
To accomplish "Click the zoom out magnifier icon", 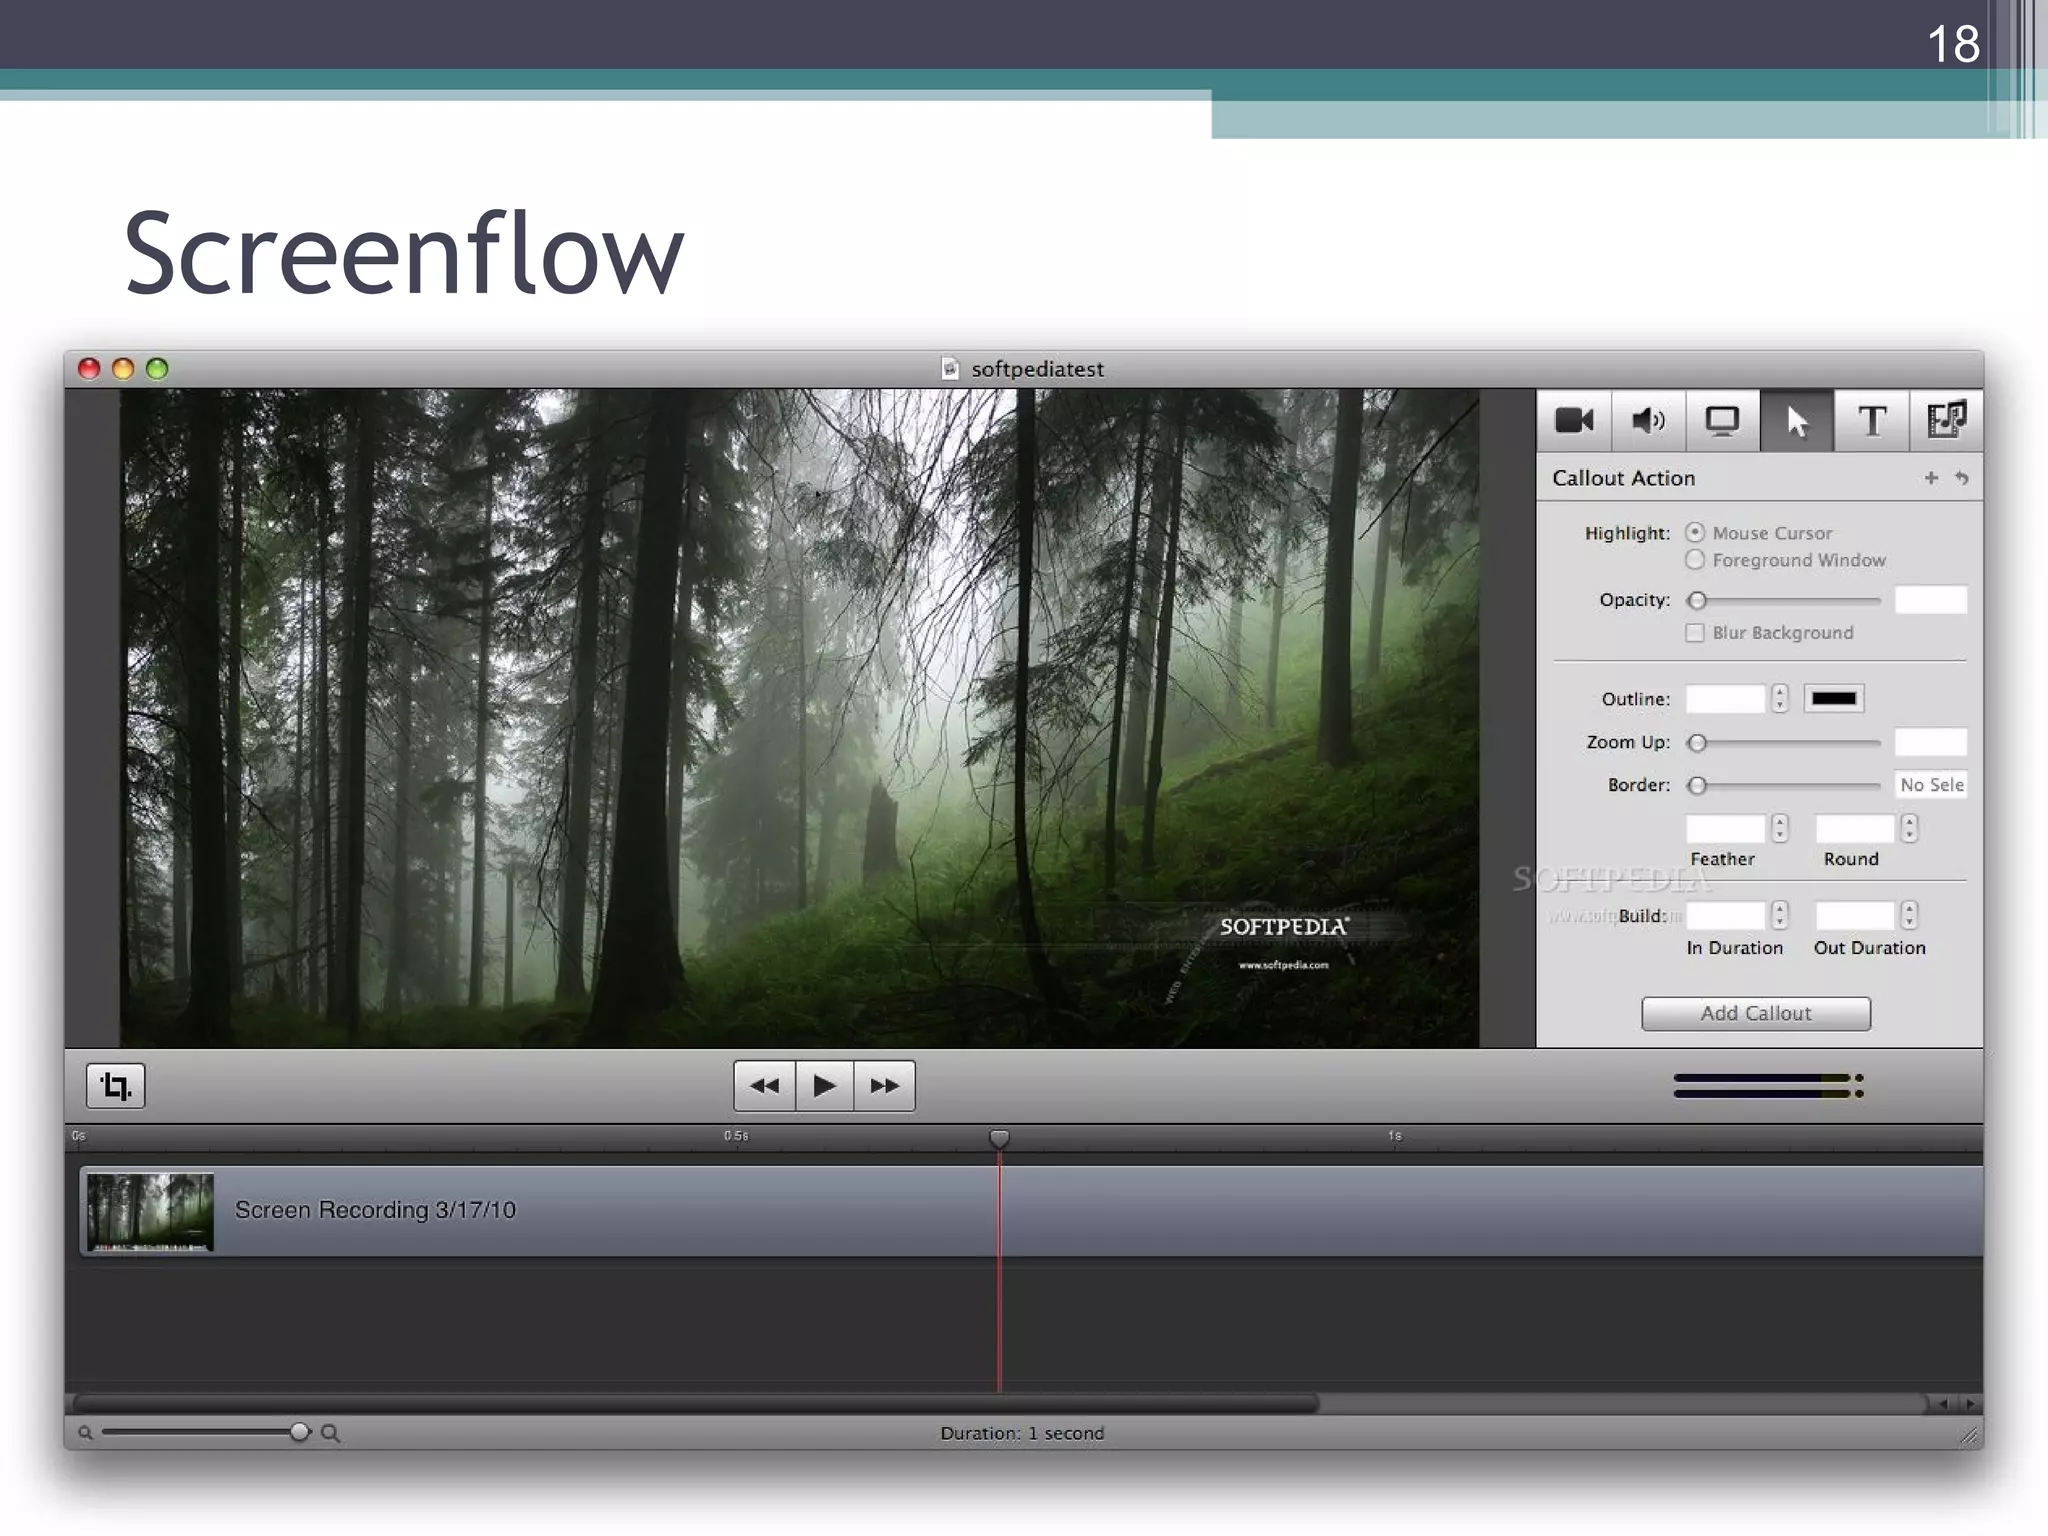I will (86, 1433).
